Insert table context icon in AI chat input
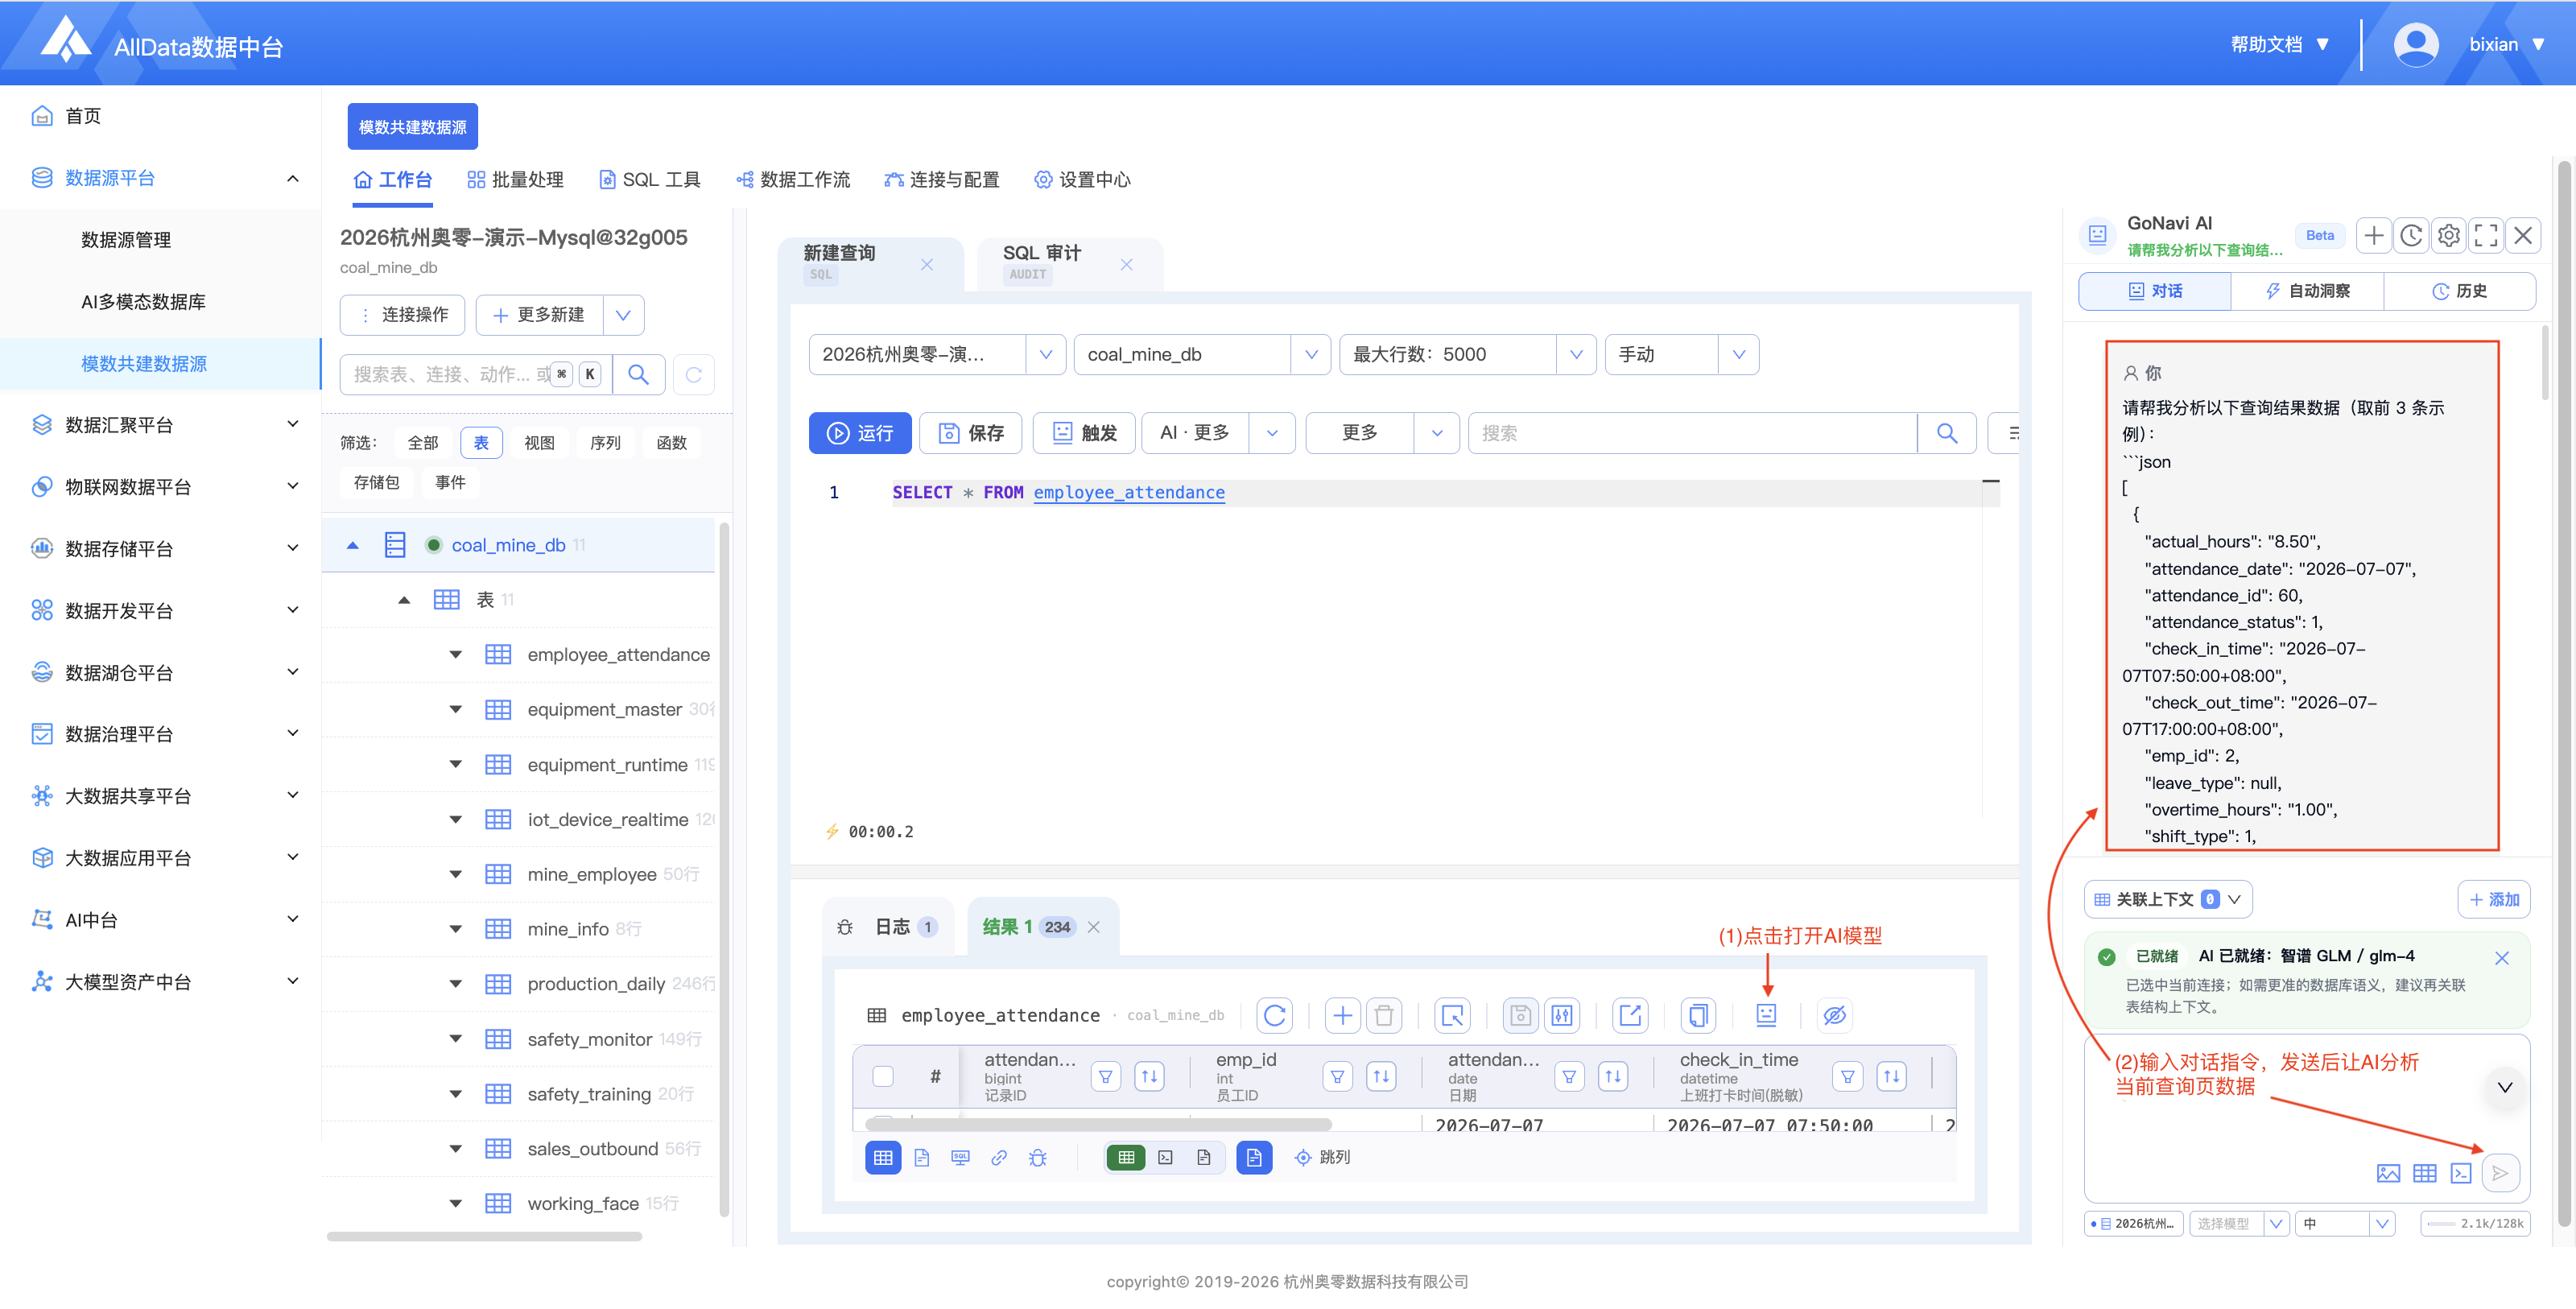This screenshot has height=1309, width=2576. tap(2425, 1173)
